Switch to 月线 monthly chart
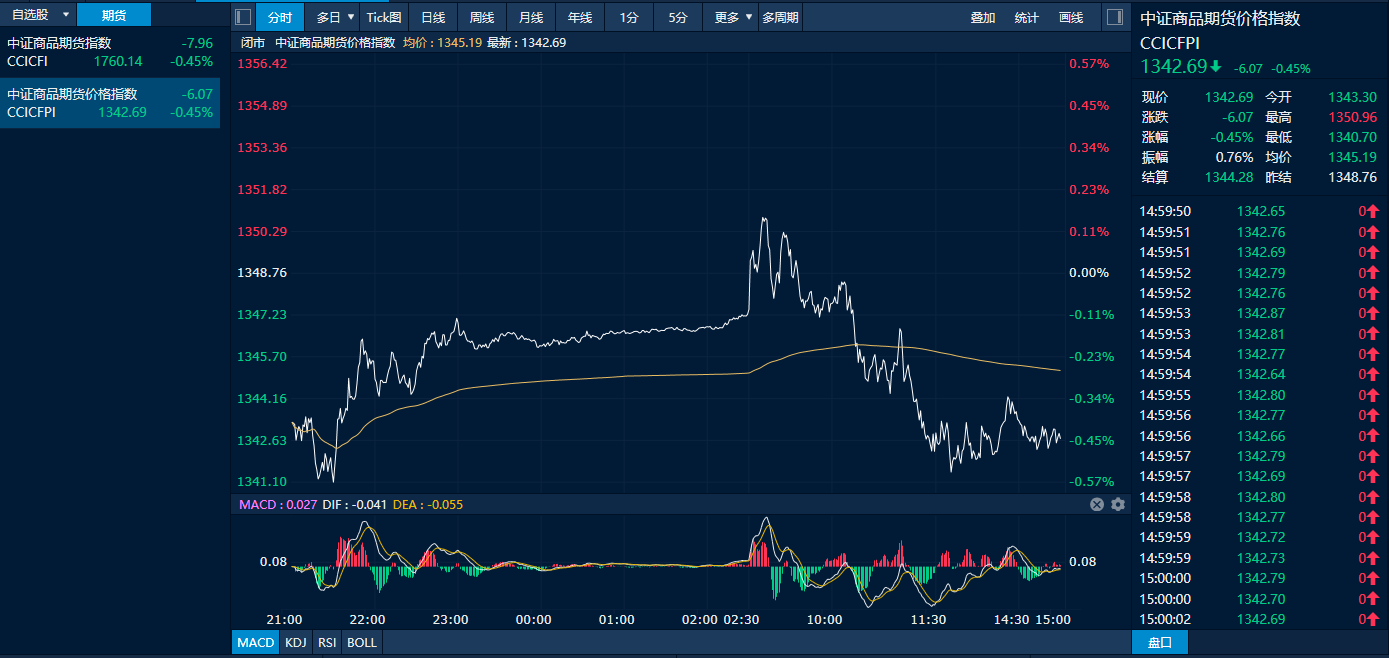This screenshot has width=1389, height=658. [x=531, y=17]
